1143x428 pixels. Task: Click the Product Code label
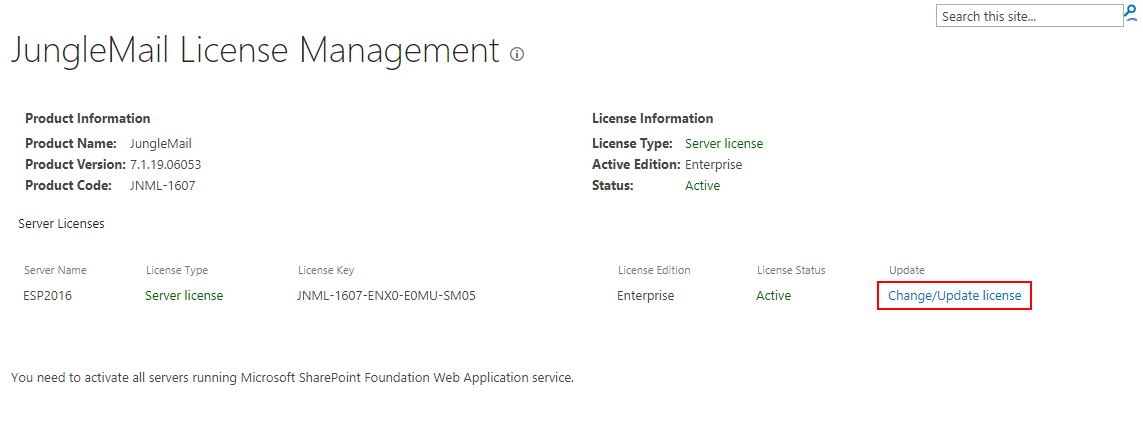[68, 185]
